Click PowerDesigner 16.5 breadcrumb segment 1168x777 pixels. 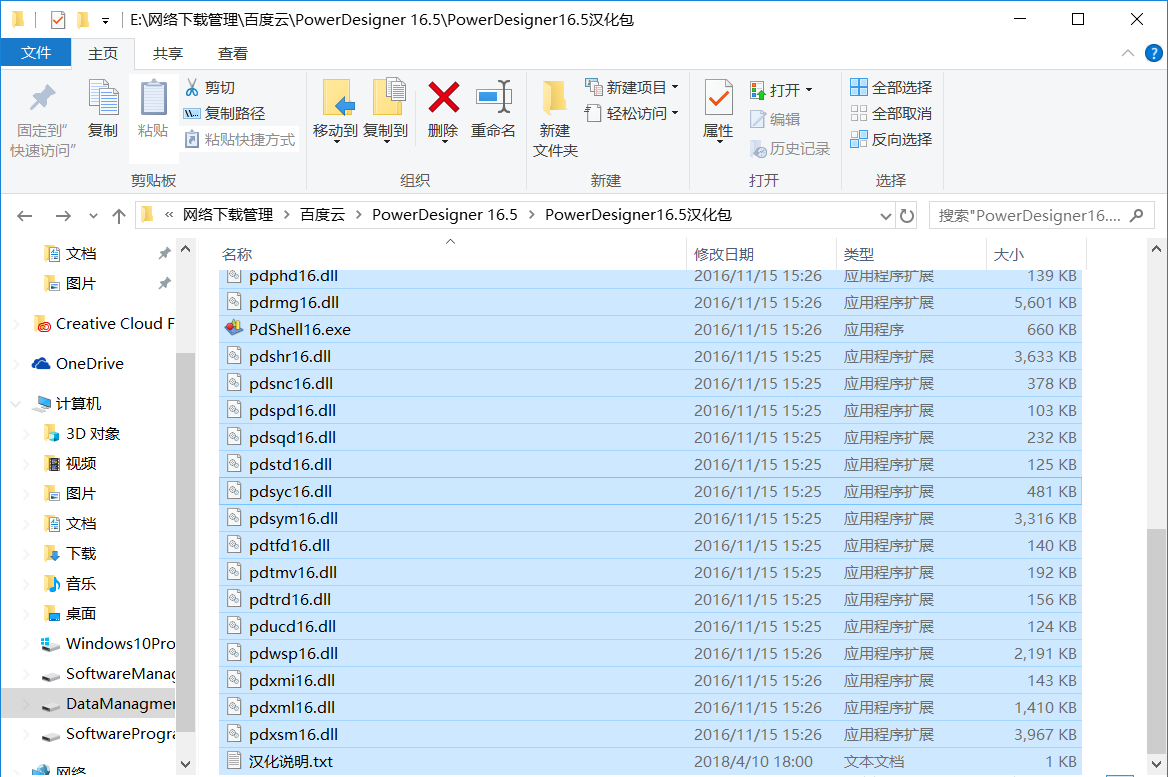445,215
